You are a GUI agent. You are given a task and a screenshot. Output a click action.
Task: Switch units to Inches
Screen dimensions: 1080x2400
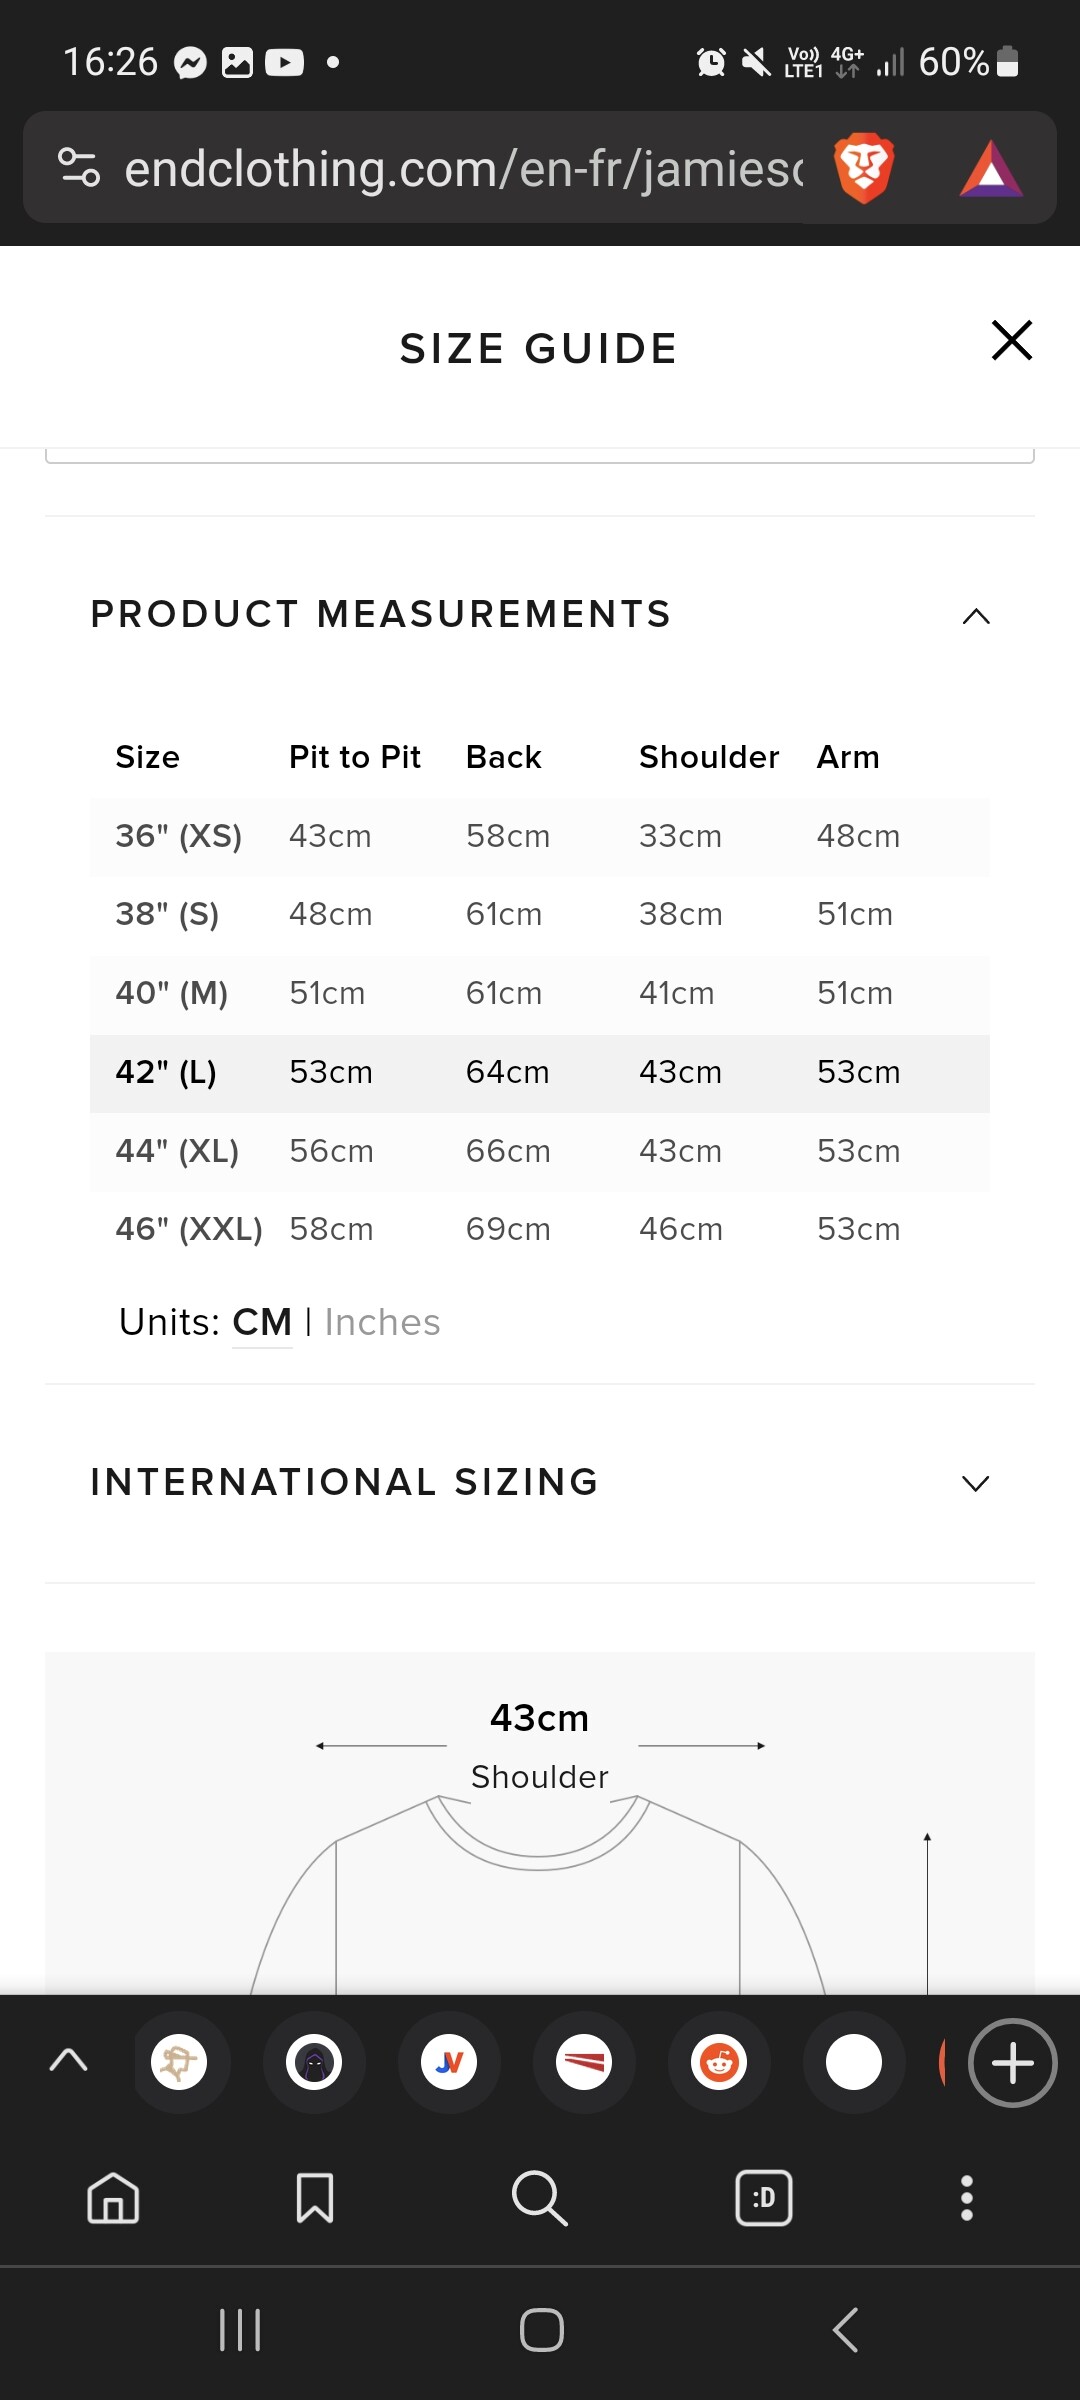coord(382,1322)
